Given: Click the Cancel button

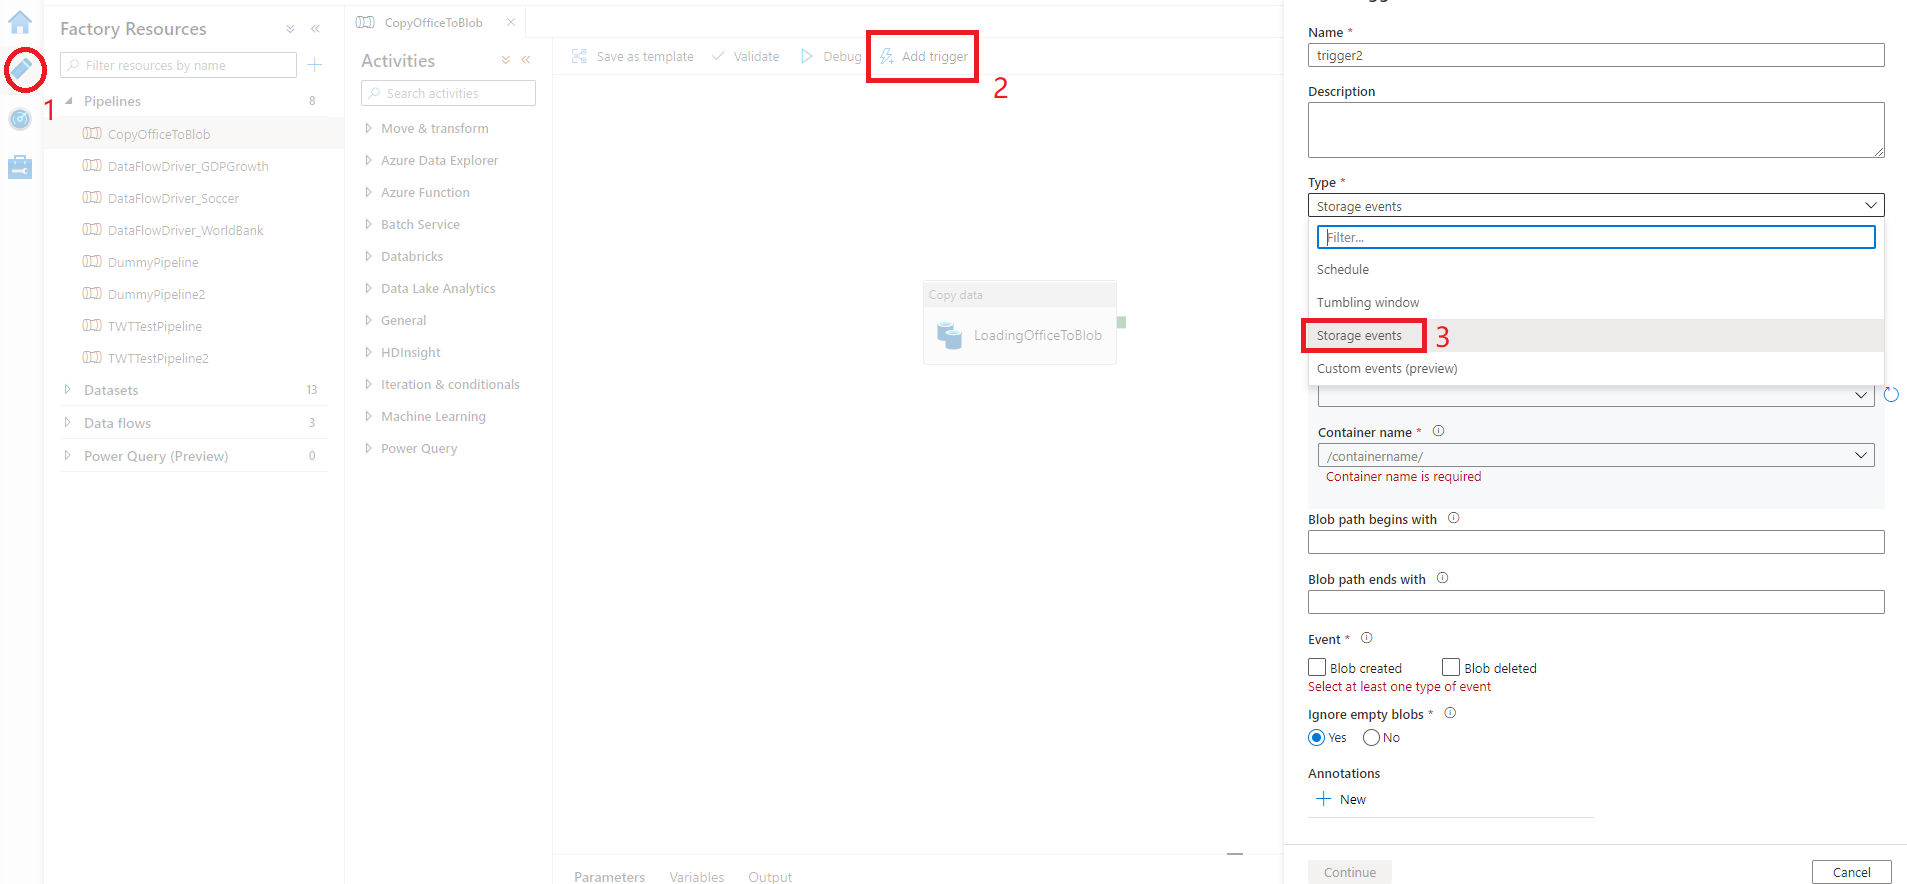Looking at the screenshot, I should pos(1852,872).
